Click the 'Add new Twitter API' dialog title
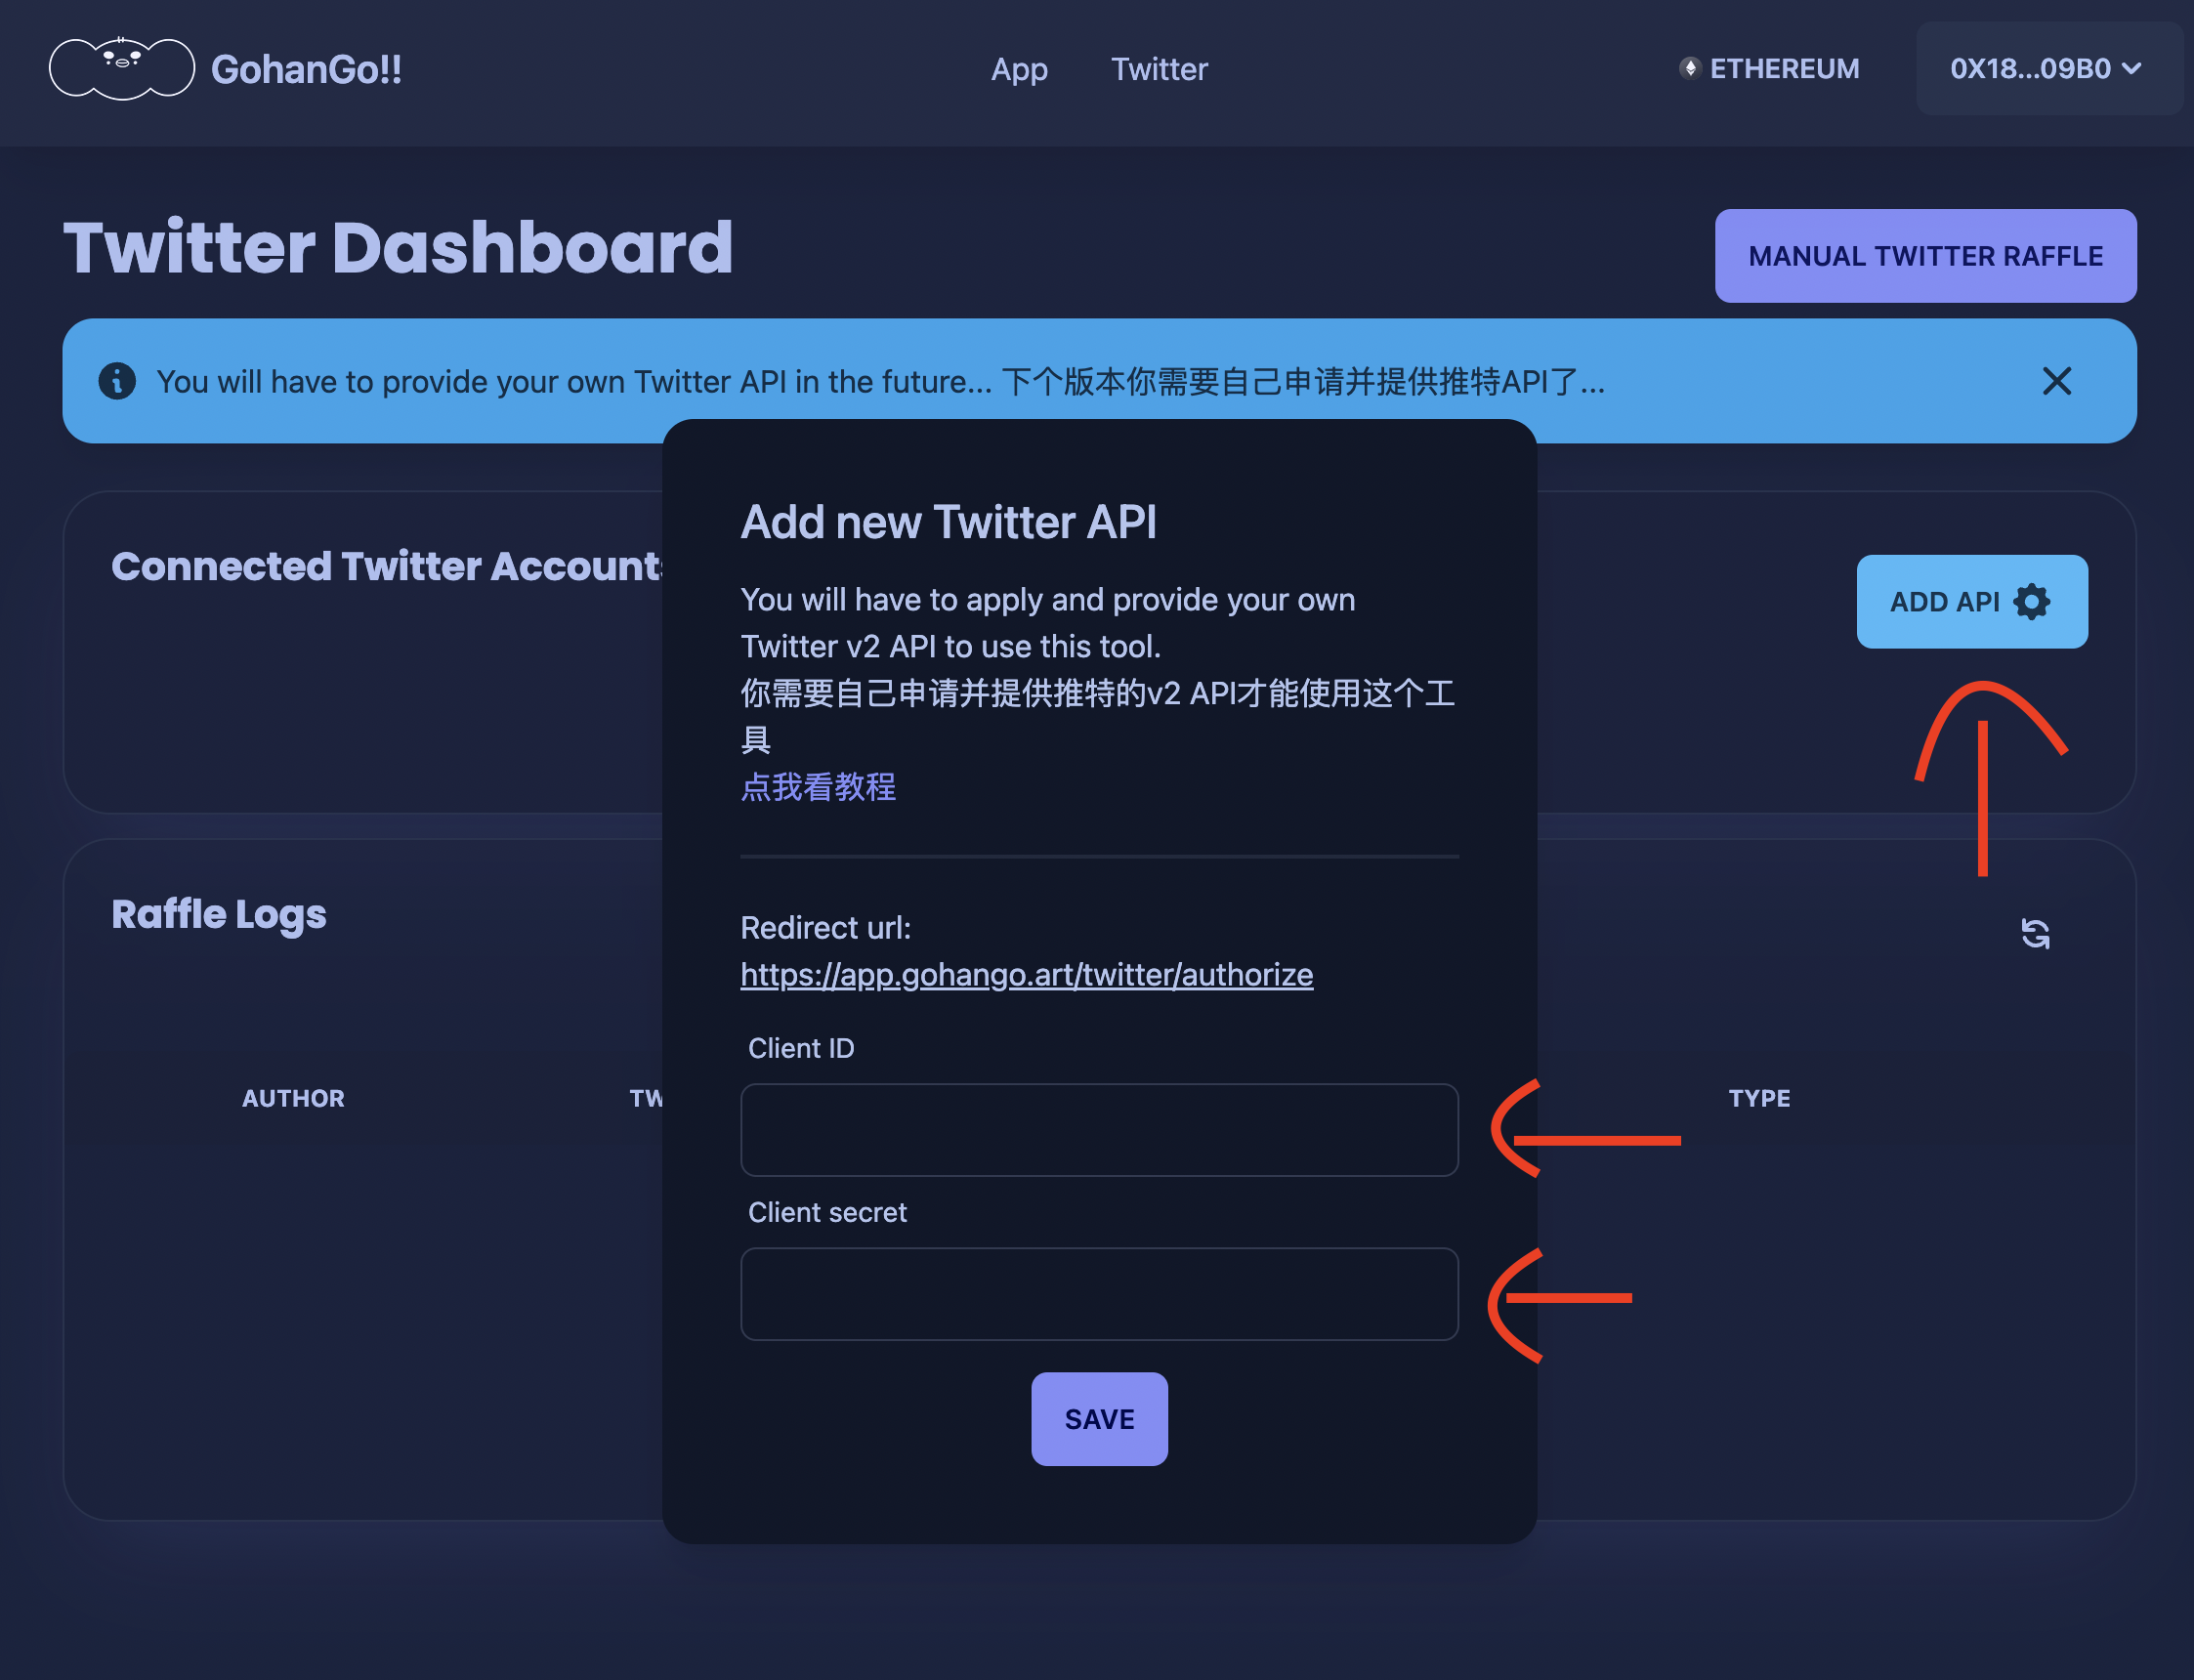The image size is (2194, 1680). (948, 522)
